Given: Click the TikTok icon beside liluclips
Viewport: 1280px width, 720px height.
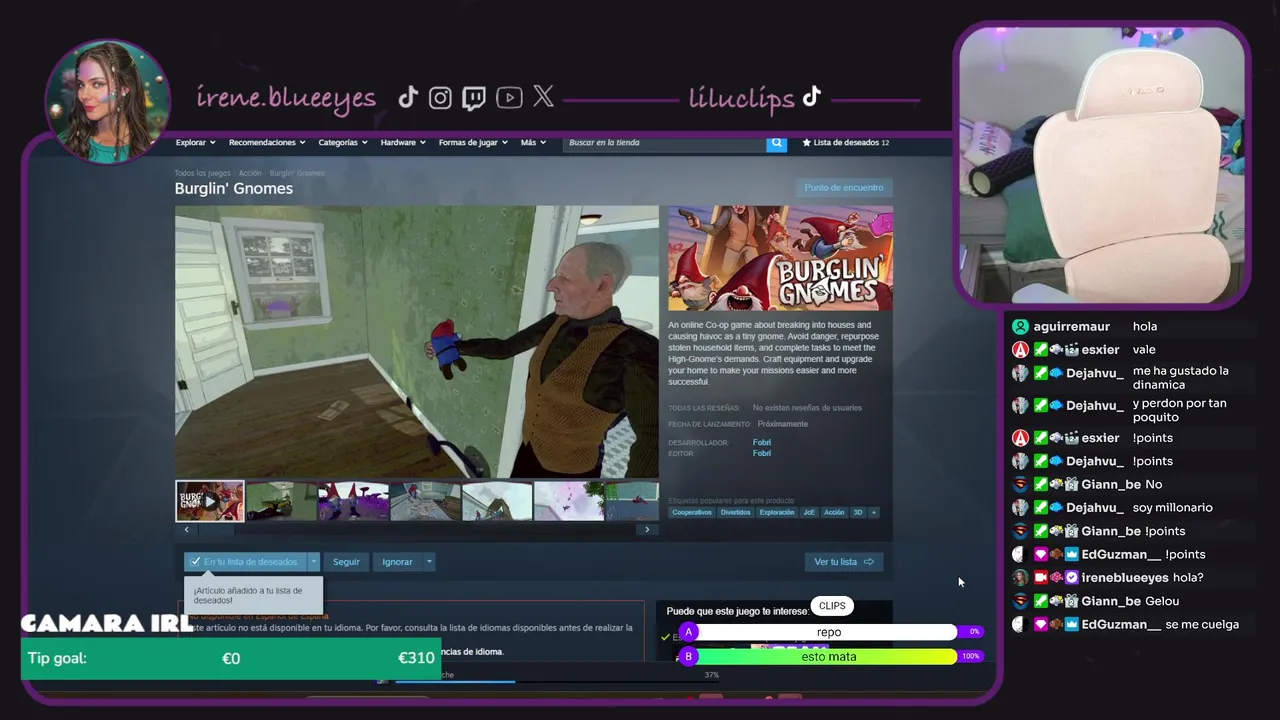Looking at the screenshot, I should tap(811, 96).
